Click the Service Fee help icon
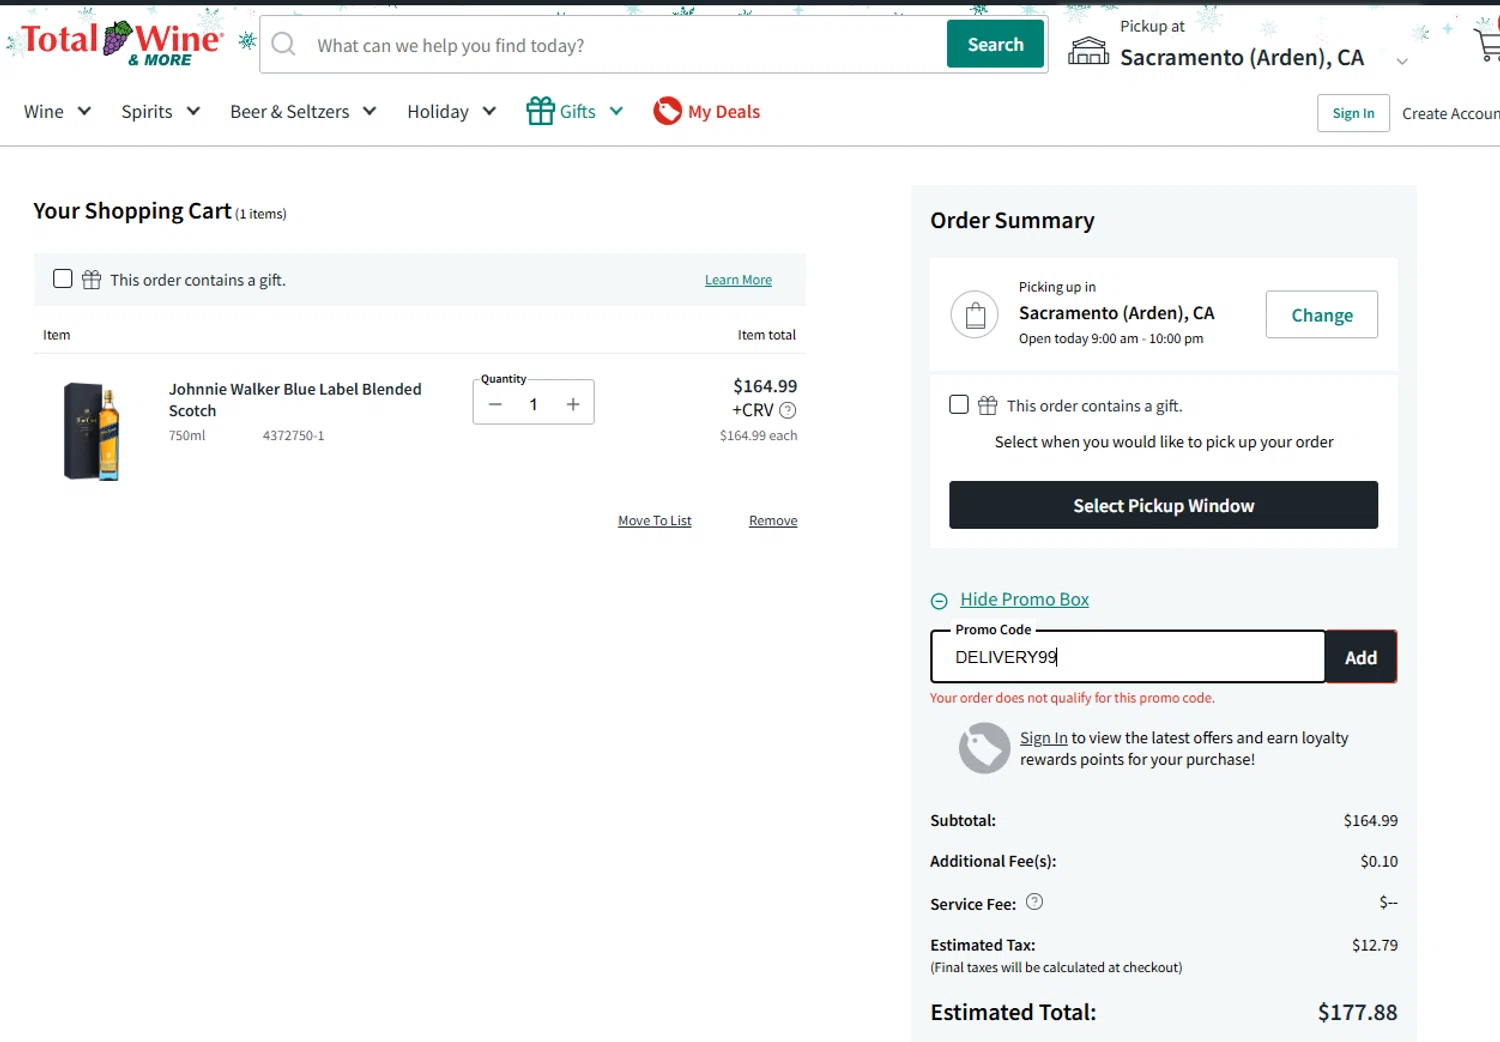Image resolution: width=1500 pixels, height=1042 pixels. 1034,902
